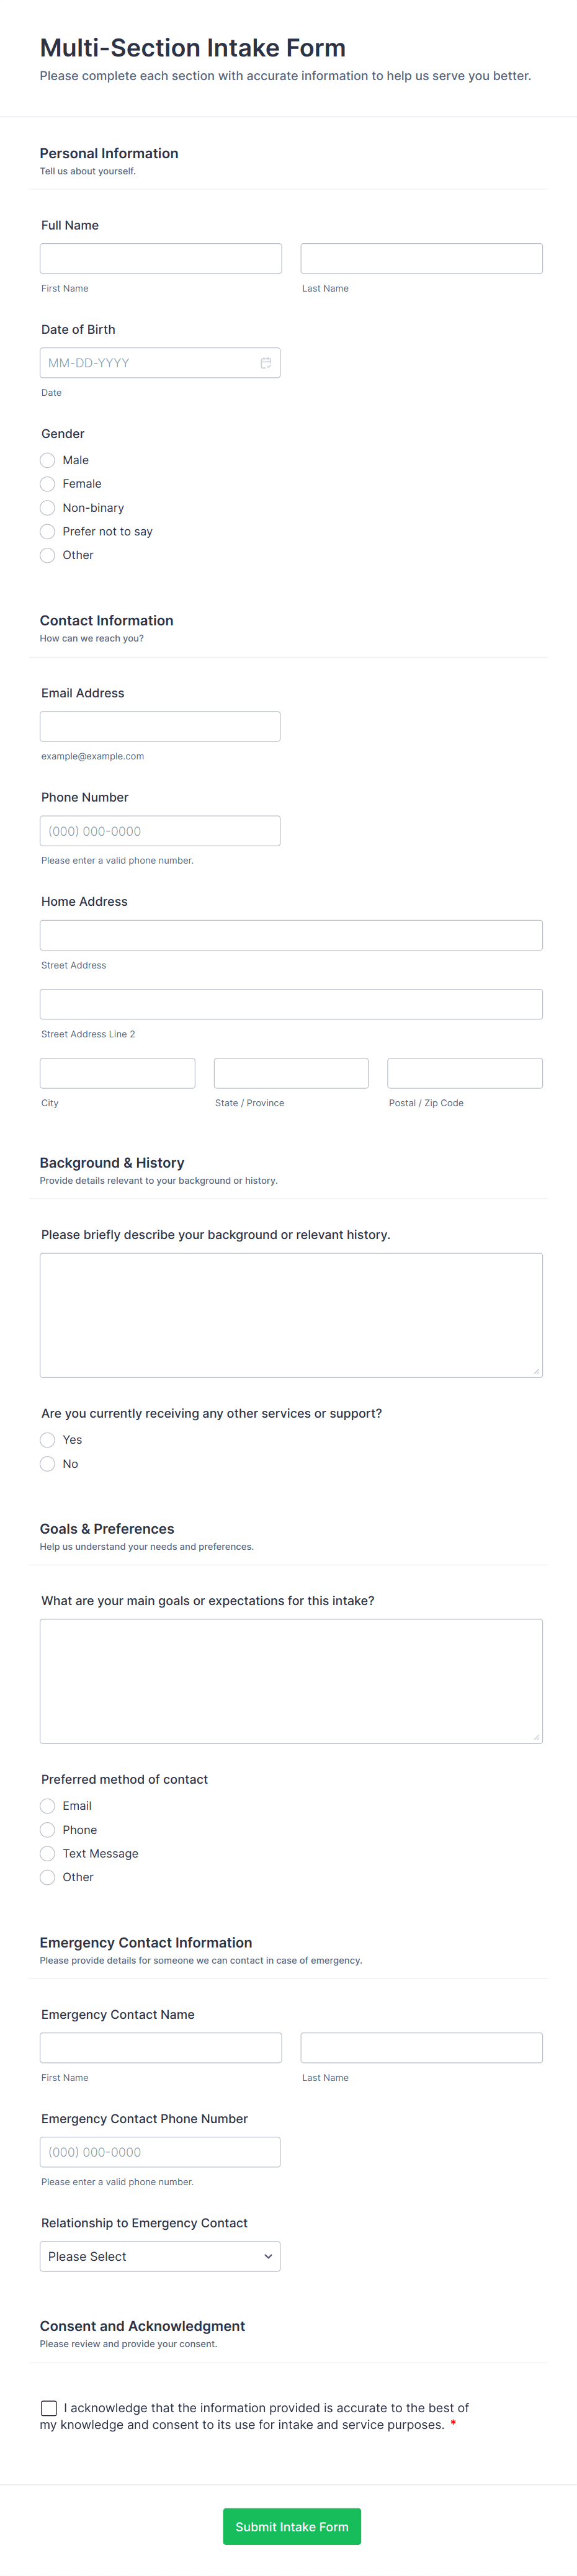The height and width of the screenshot is (2576, 577).
Task: Click the Email Address input field
Action: pyautogui.click(x=160, y=727)
